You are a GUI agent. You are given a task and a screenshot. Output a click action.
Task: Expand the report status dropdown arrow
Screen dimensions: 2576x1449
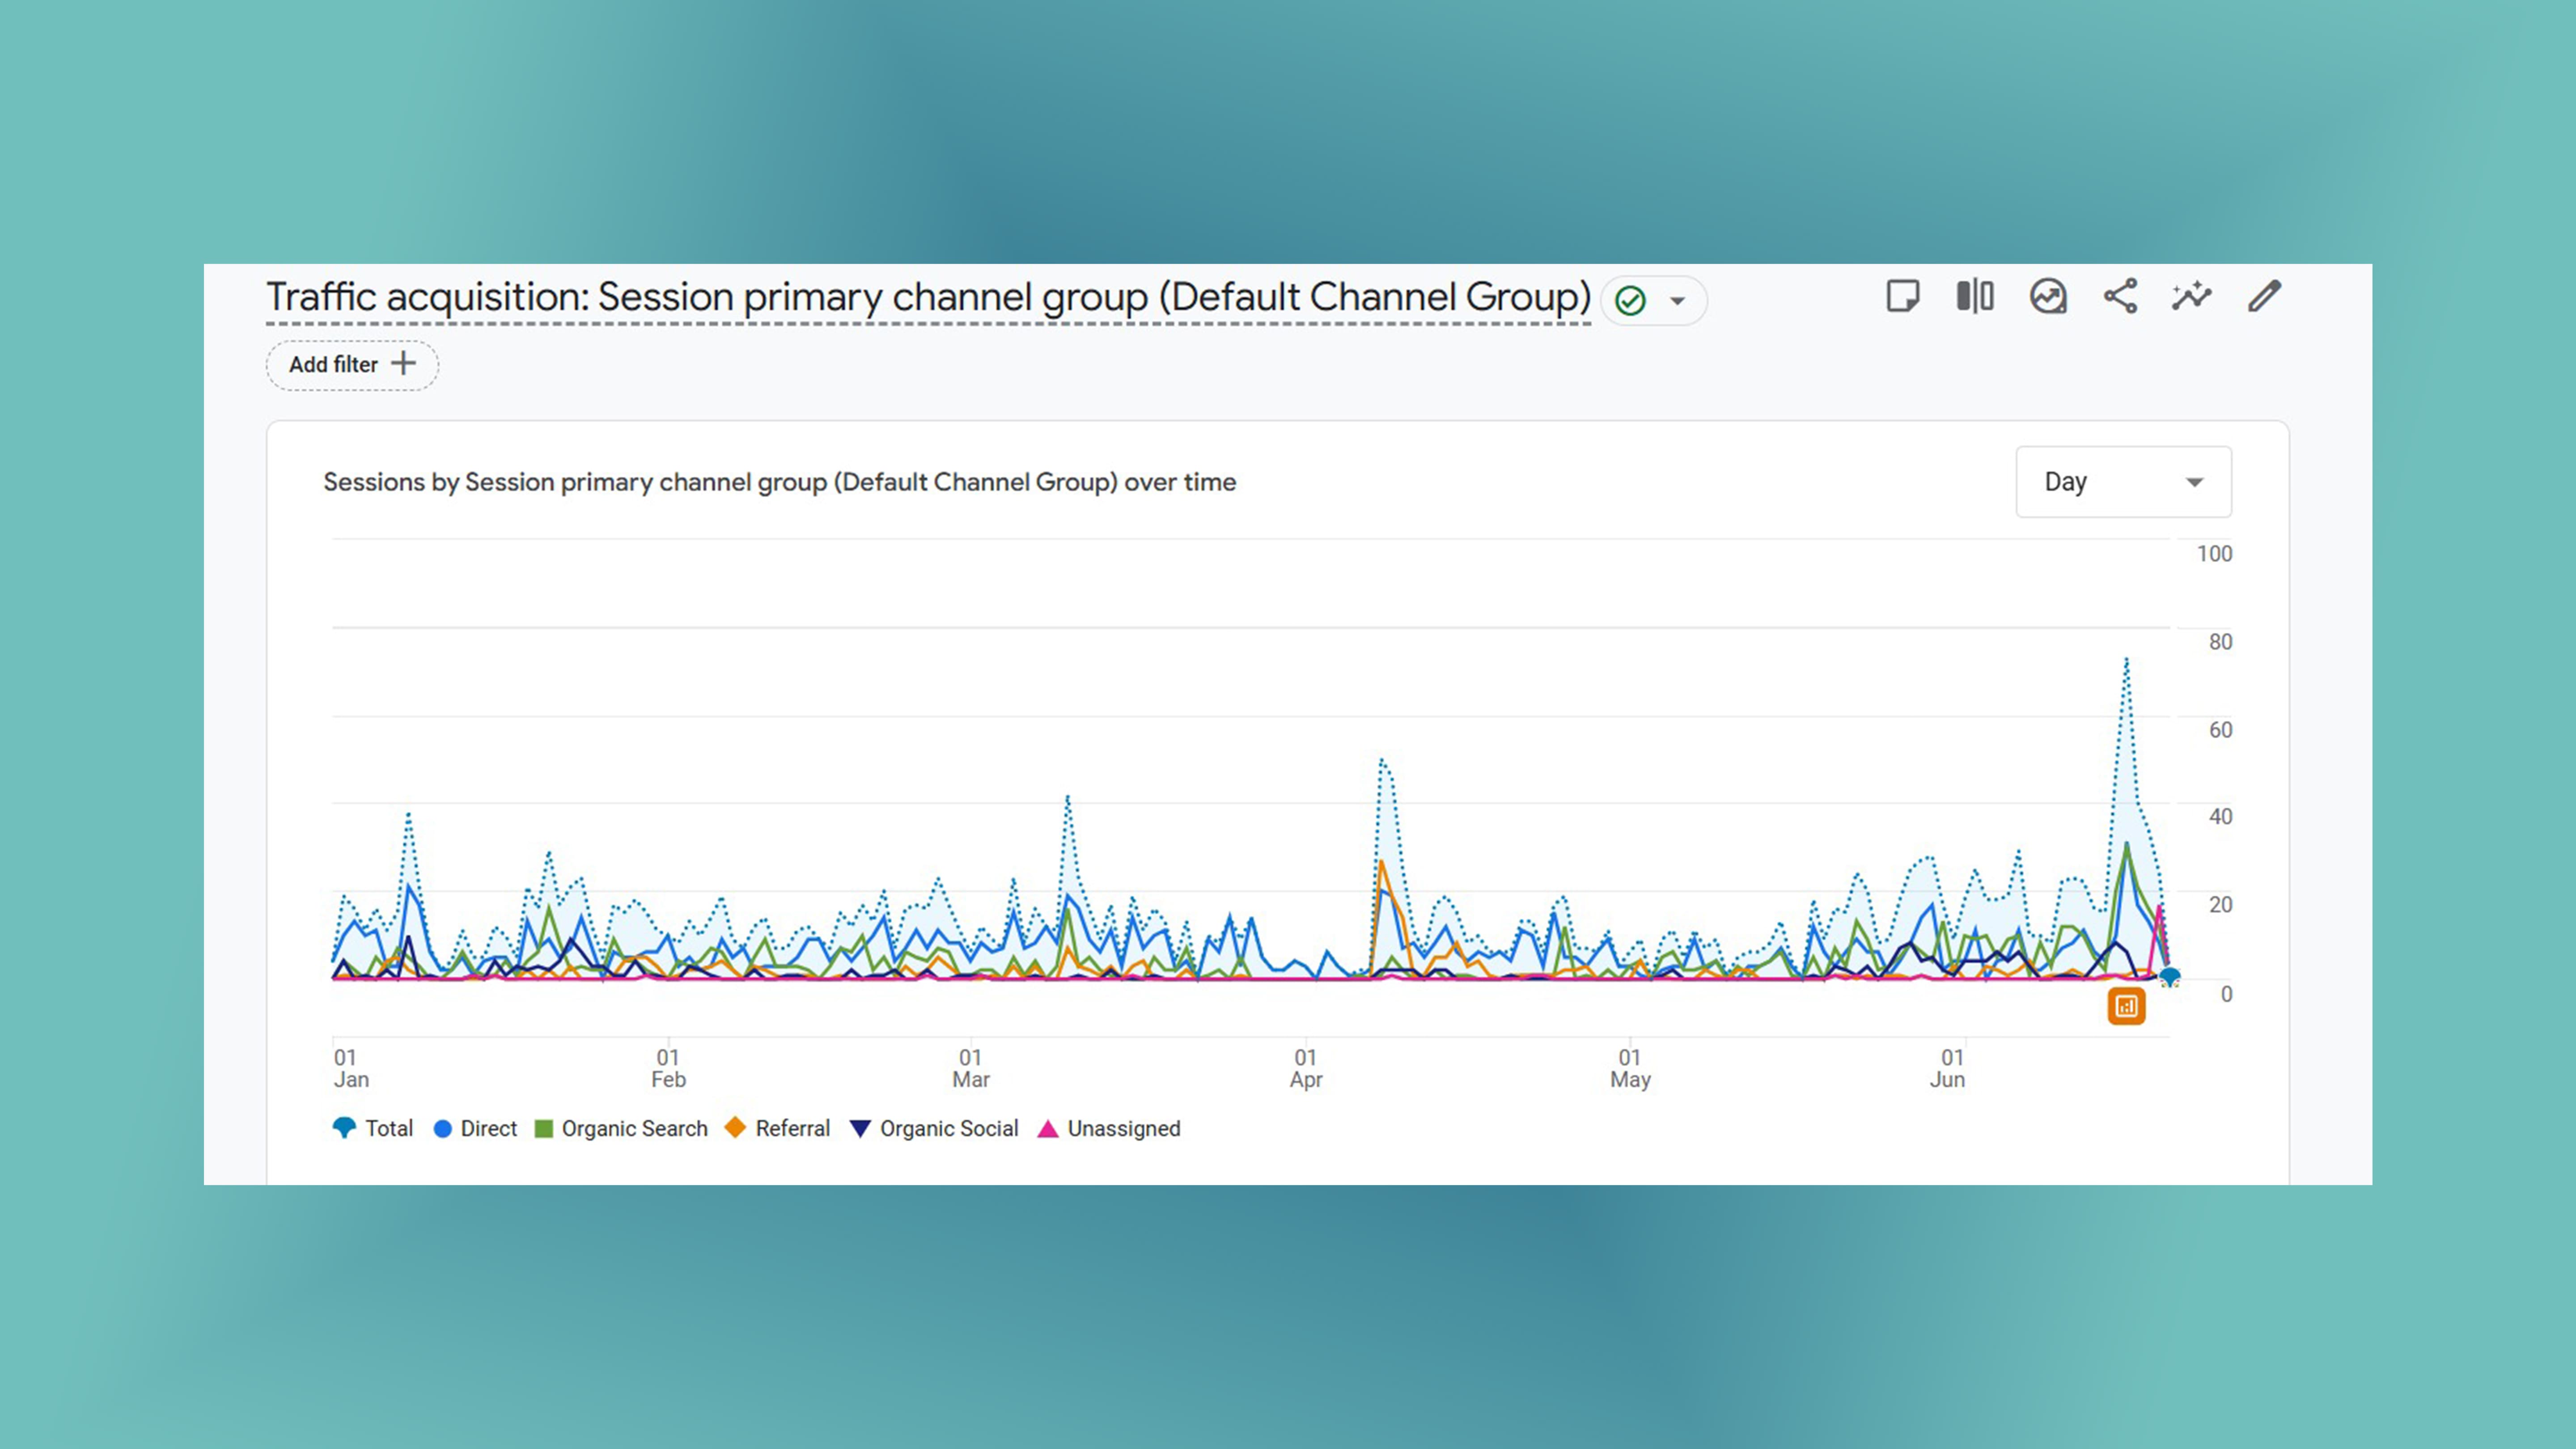pyautogui.click(x=1678, y=301)
